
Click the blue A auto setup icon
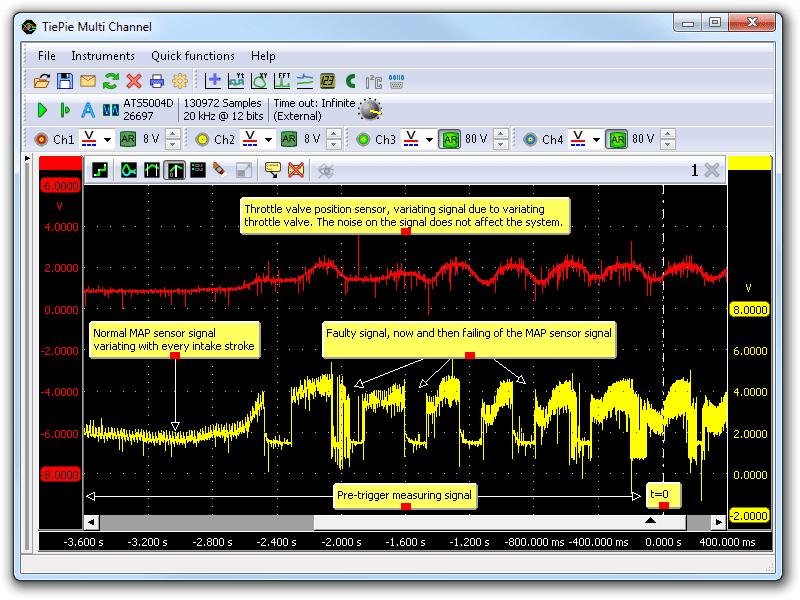[x=88, y=110]
